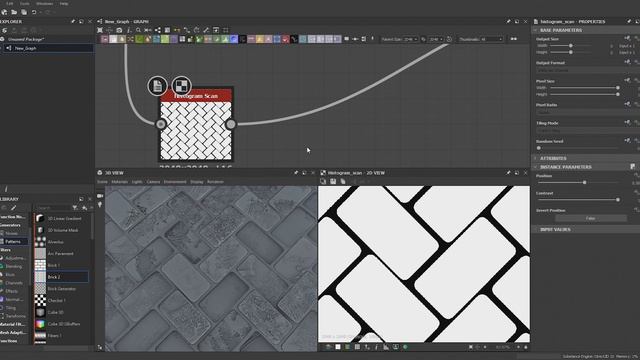Adjust the Contrast slider handle
640x360 pixels.
(618, 200)
